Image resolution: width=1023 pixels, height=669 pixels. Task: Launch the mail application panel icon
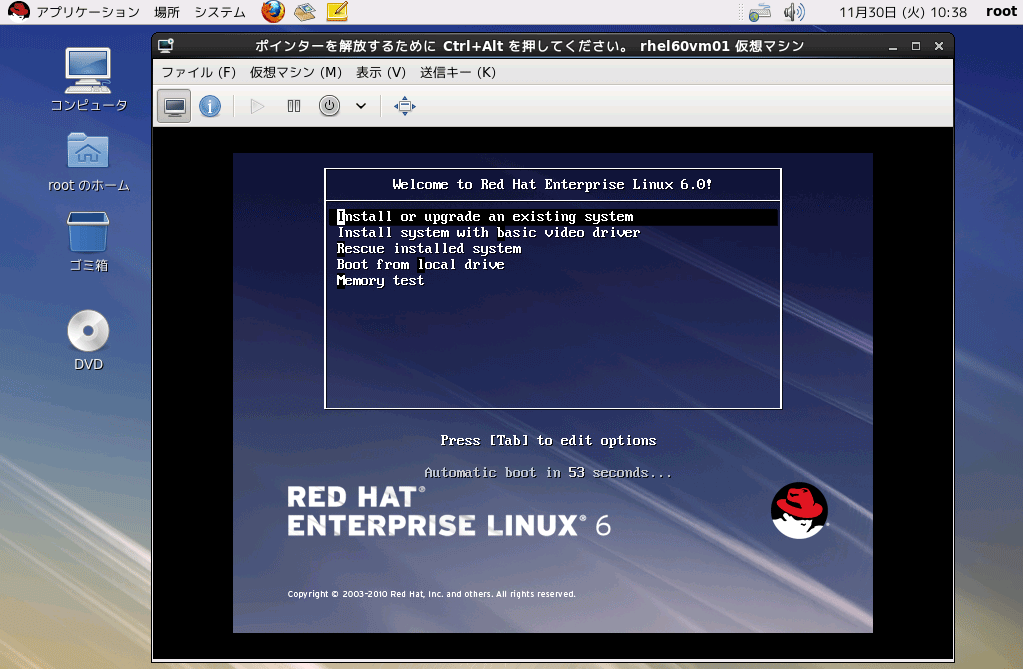point(305,11)
